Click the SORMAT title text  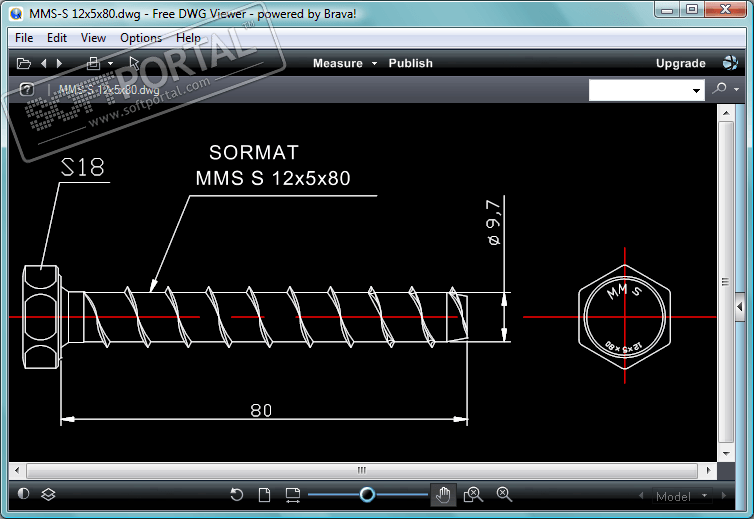tap(254, 152)
